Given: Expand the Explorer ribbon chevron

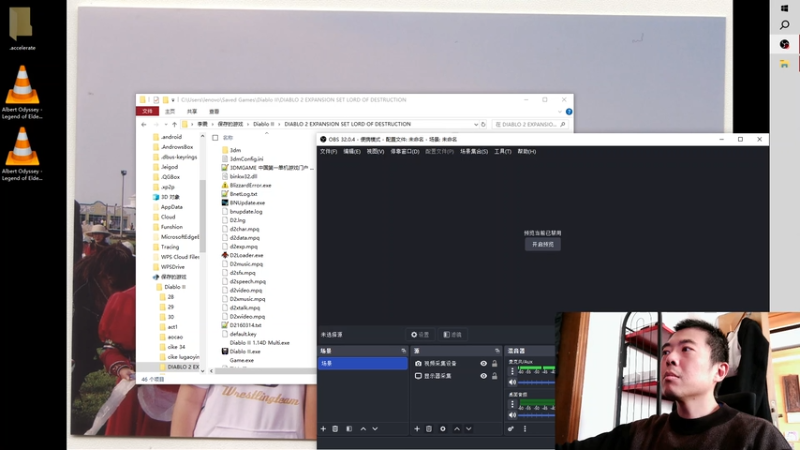Looking at the screenshot, I should pyautogui.click(x=560, y=111).
